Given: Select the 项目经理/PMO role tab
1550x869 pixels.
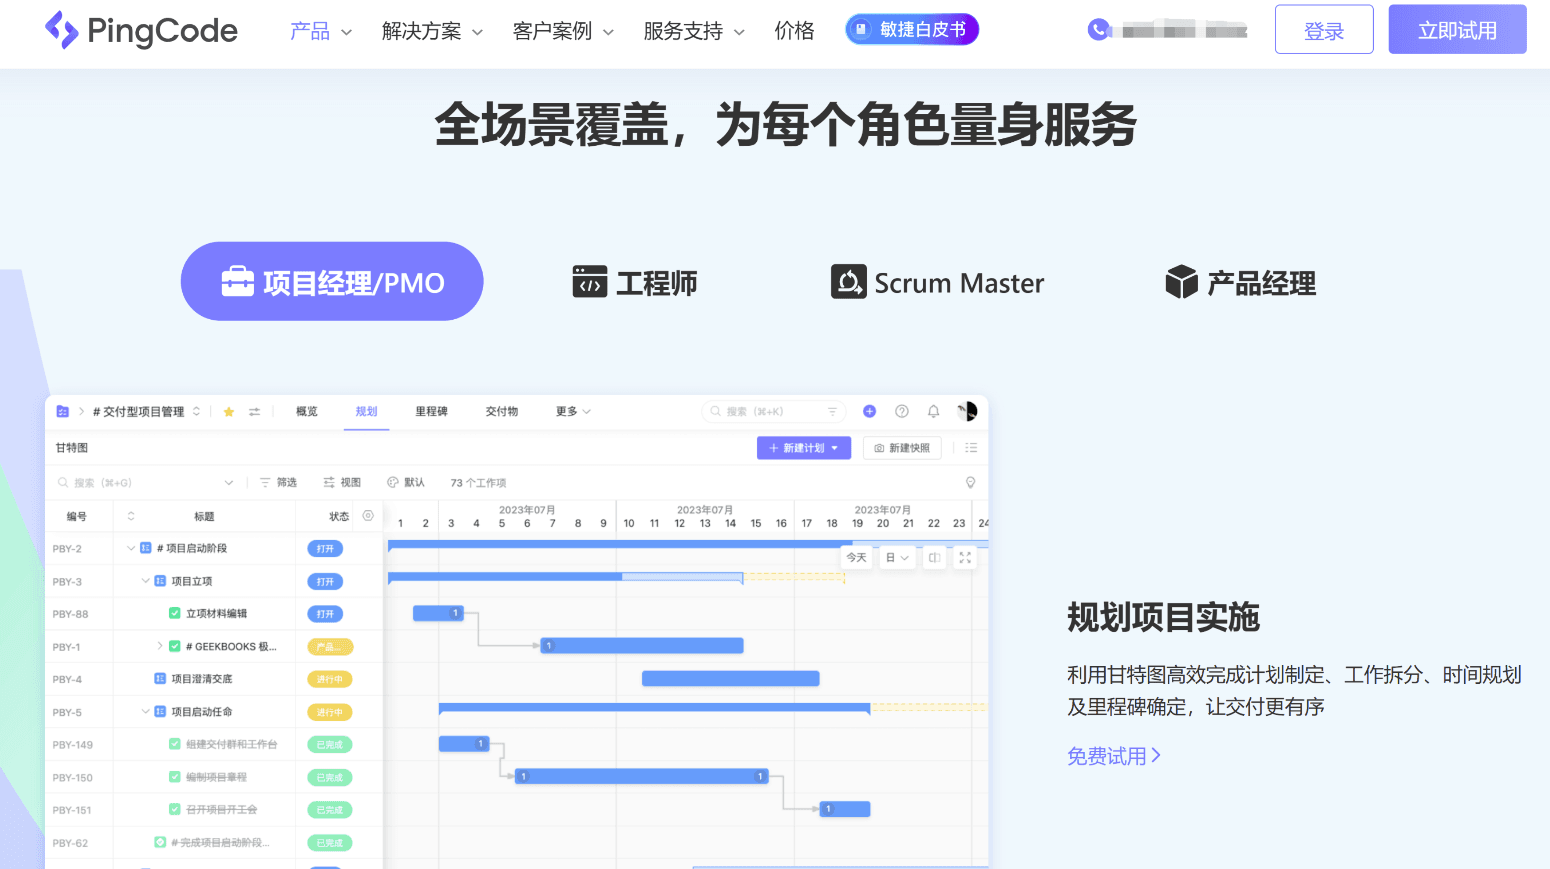Looking at the screenshot, I should (332, 281).
